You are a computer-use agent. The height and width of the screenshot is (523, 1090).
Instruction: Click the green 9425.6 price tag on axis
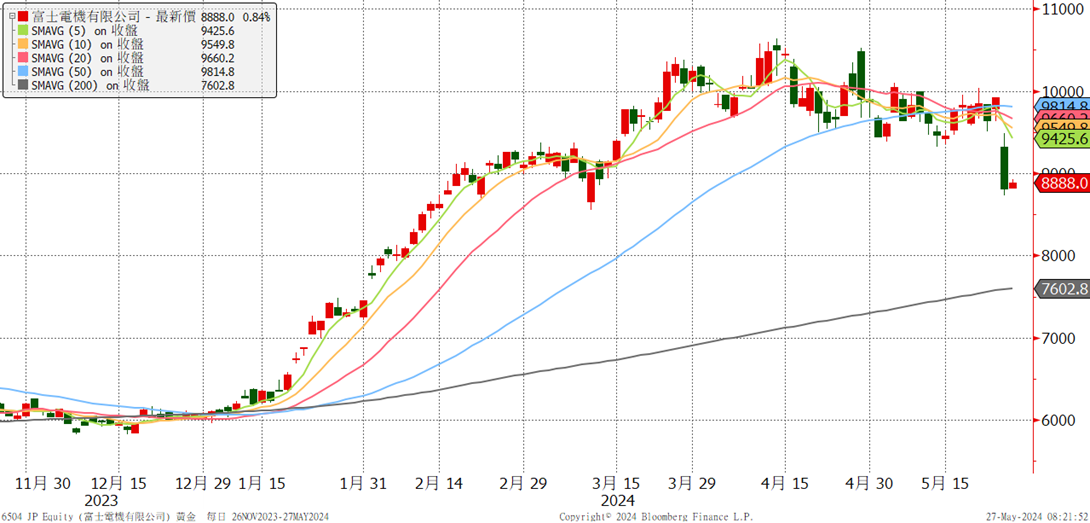click(1062, 139)
